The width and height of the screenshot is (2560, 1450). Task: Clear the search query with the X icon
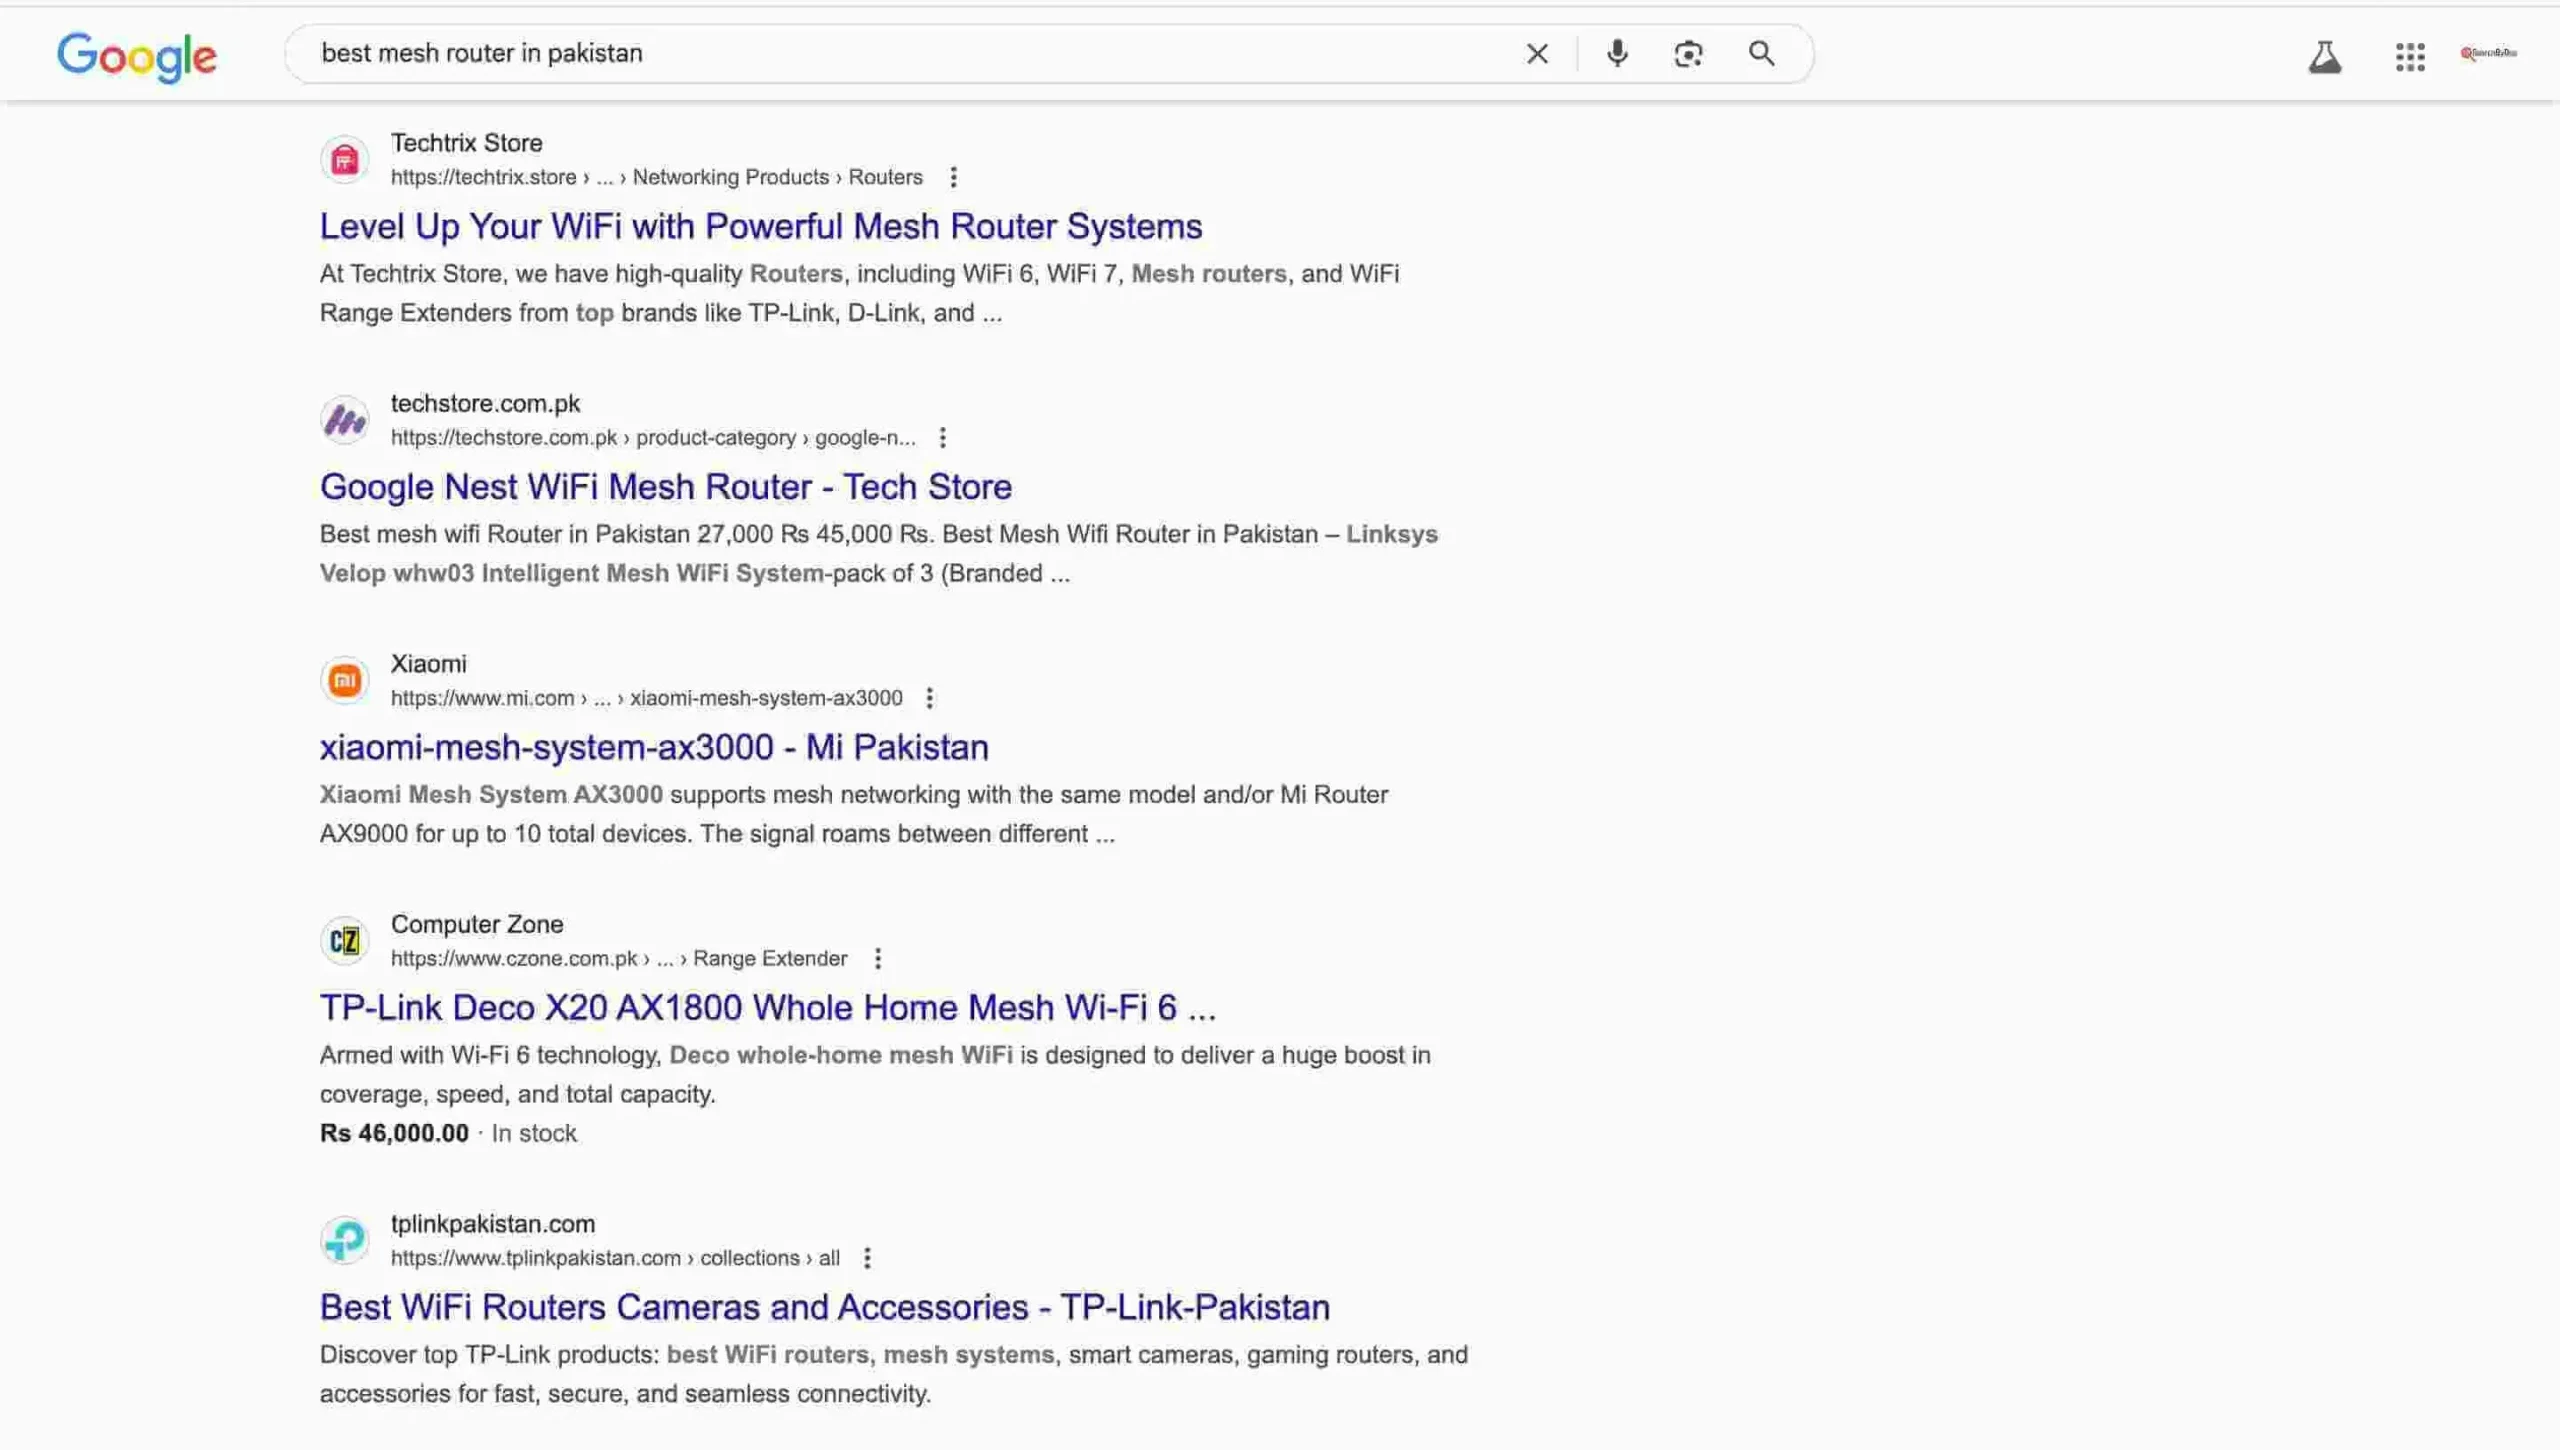pos(1536,53)
